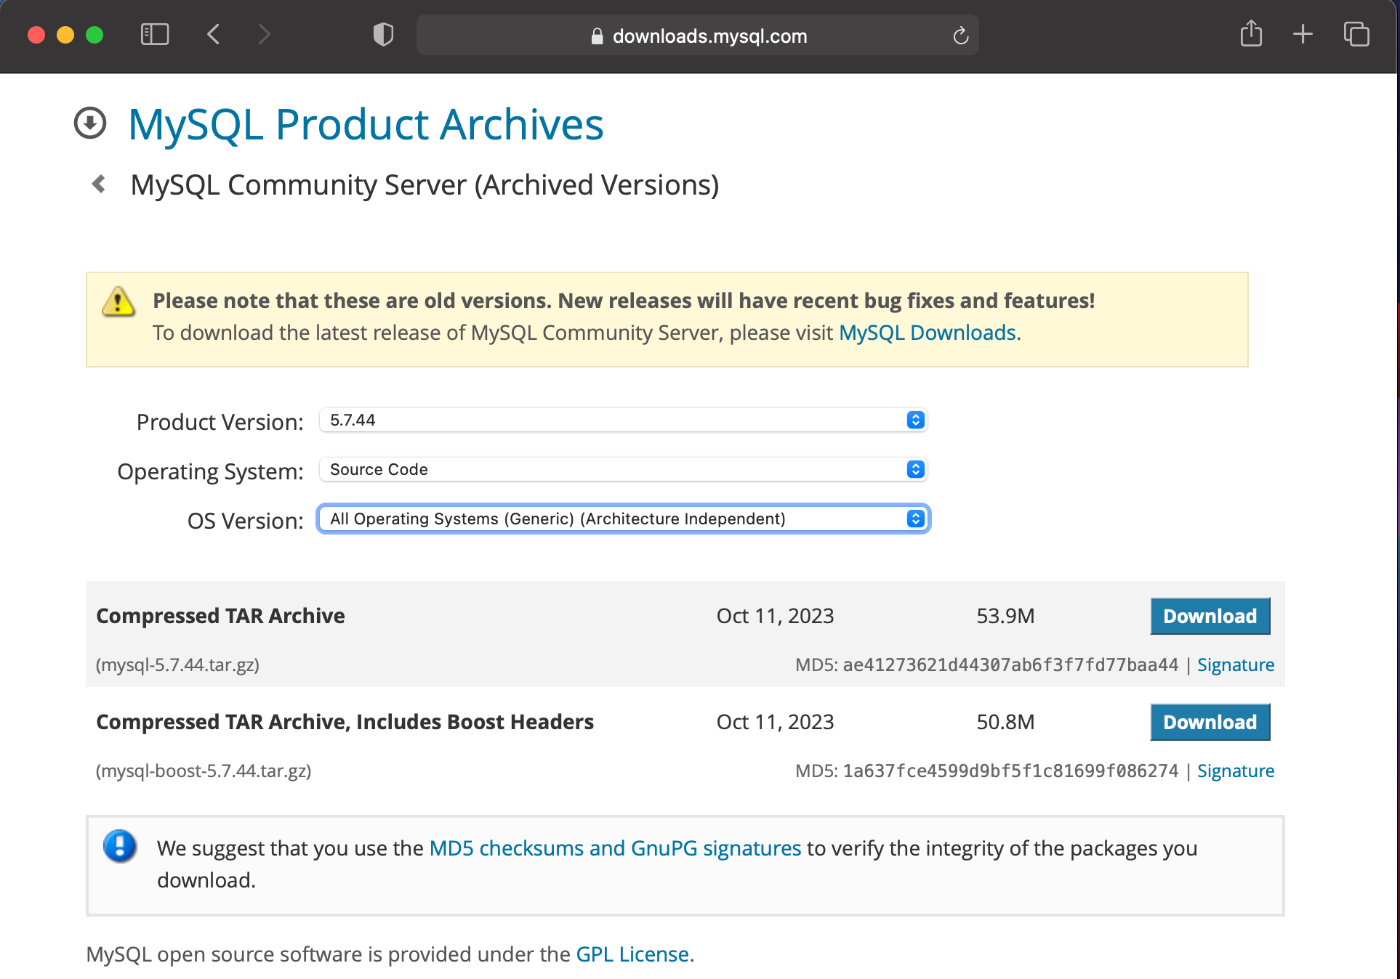
Task: Click Oct 11, 2023 in Boost Headers row
Action: click(775, 722)
